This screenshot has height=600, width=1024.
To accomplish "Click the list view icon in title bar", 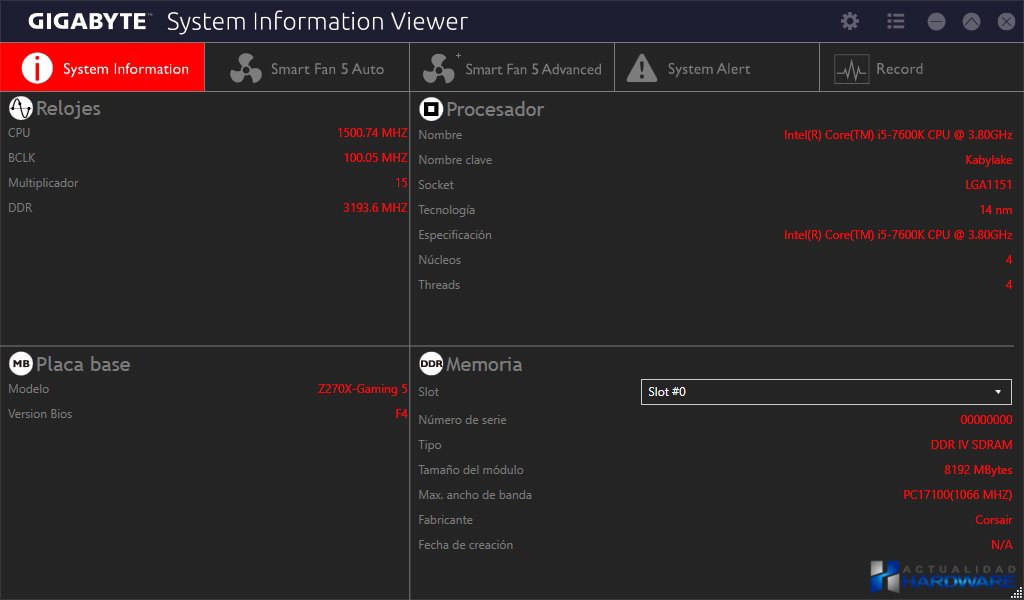I will (895, 21).
